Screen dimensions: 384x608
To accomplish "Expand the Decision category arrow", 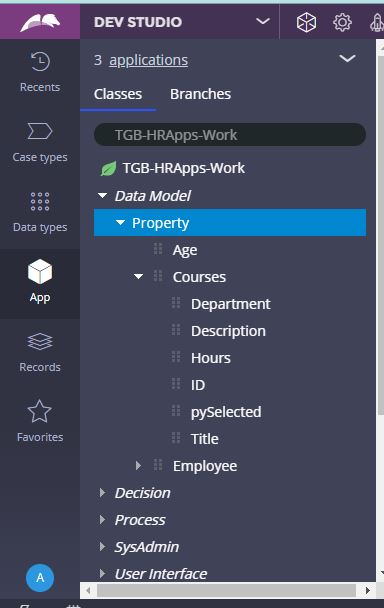I will [x=102, y=492].
